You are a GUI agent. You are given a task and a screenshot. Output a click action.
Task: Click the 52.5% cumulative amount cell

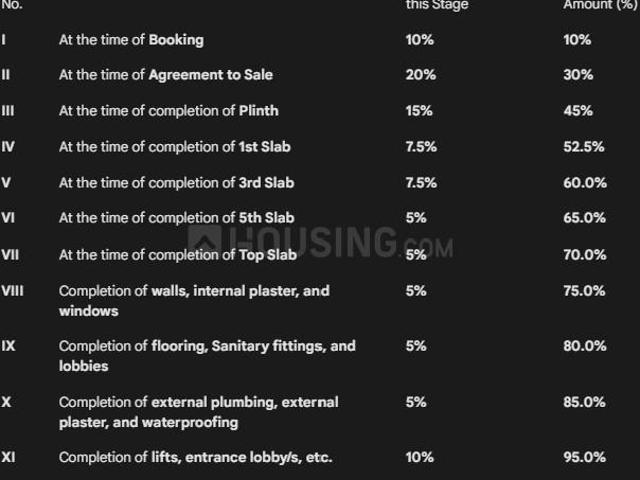tap(584, 147)
